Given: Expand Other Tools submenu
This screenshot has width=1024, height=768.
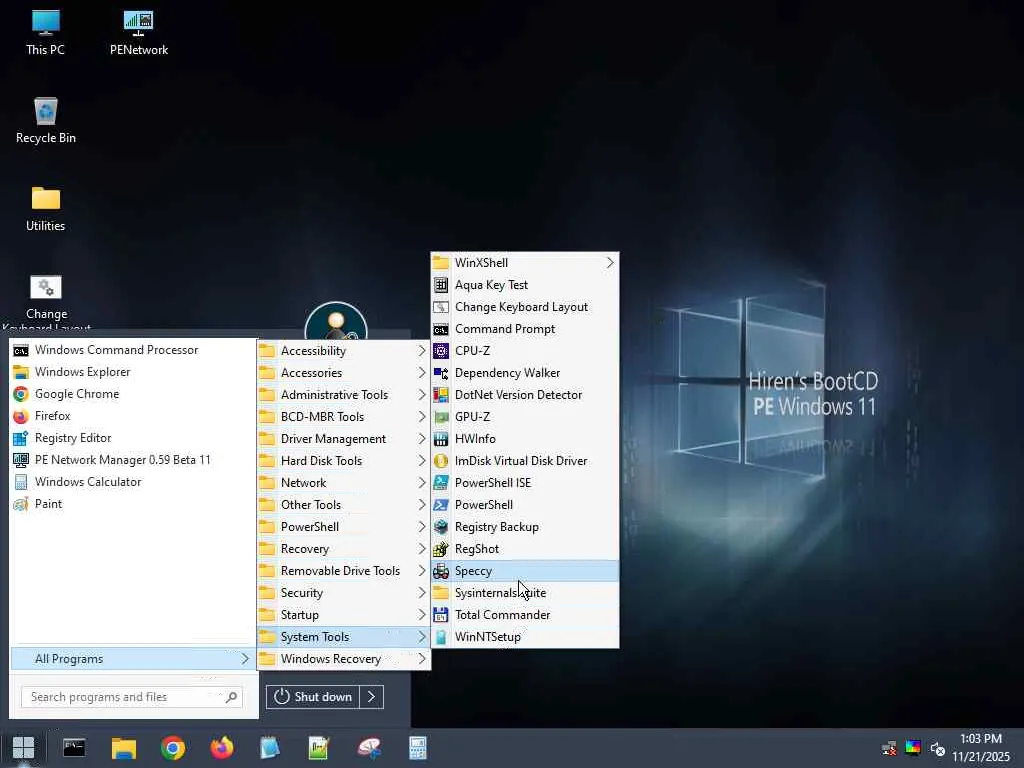Looking at the screenshot, I should click(x=344, y=505).
